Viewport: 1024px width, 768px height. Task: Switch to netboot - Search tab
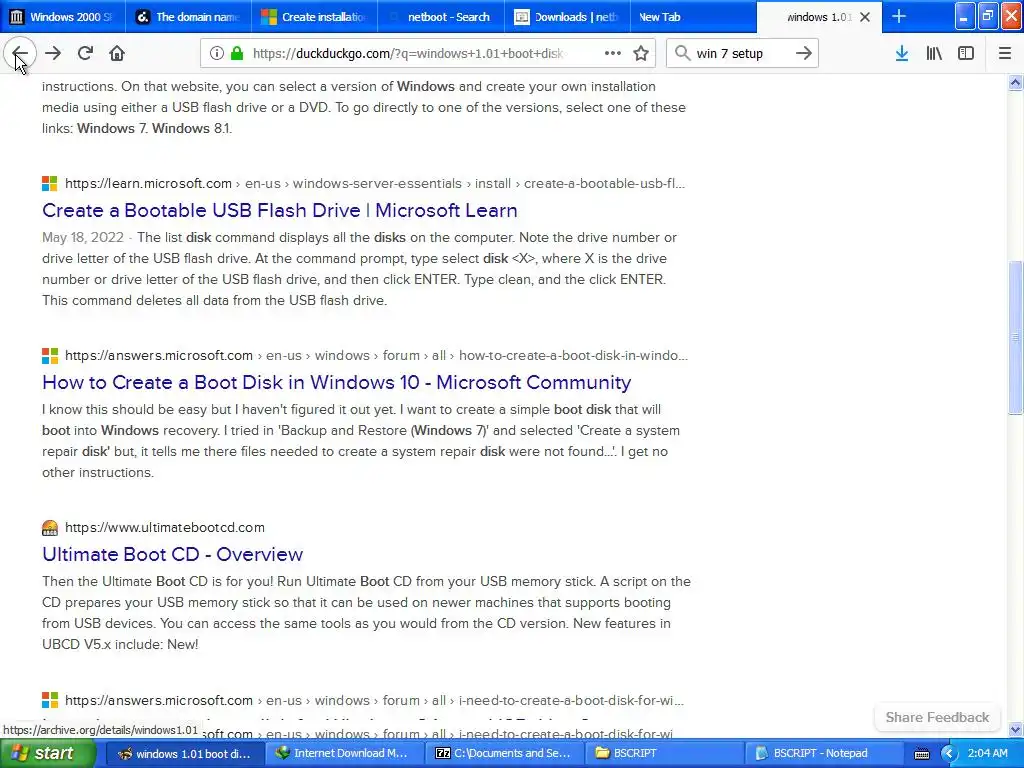(x=441, y=17)
